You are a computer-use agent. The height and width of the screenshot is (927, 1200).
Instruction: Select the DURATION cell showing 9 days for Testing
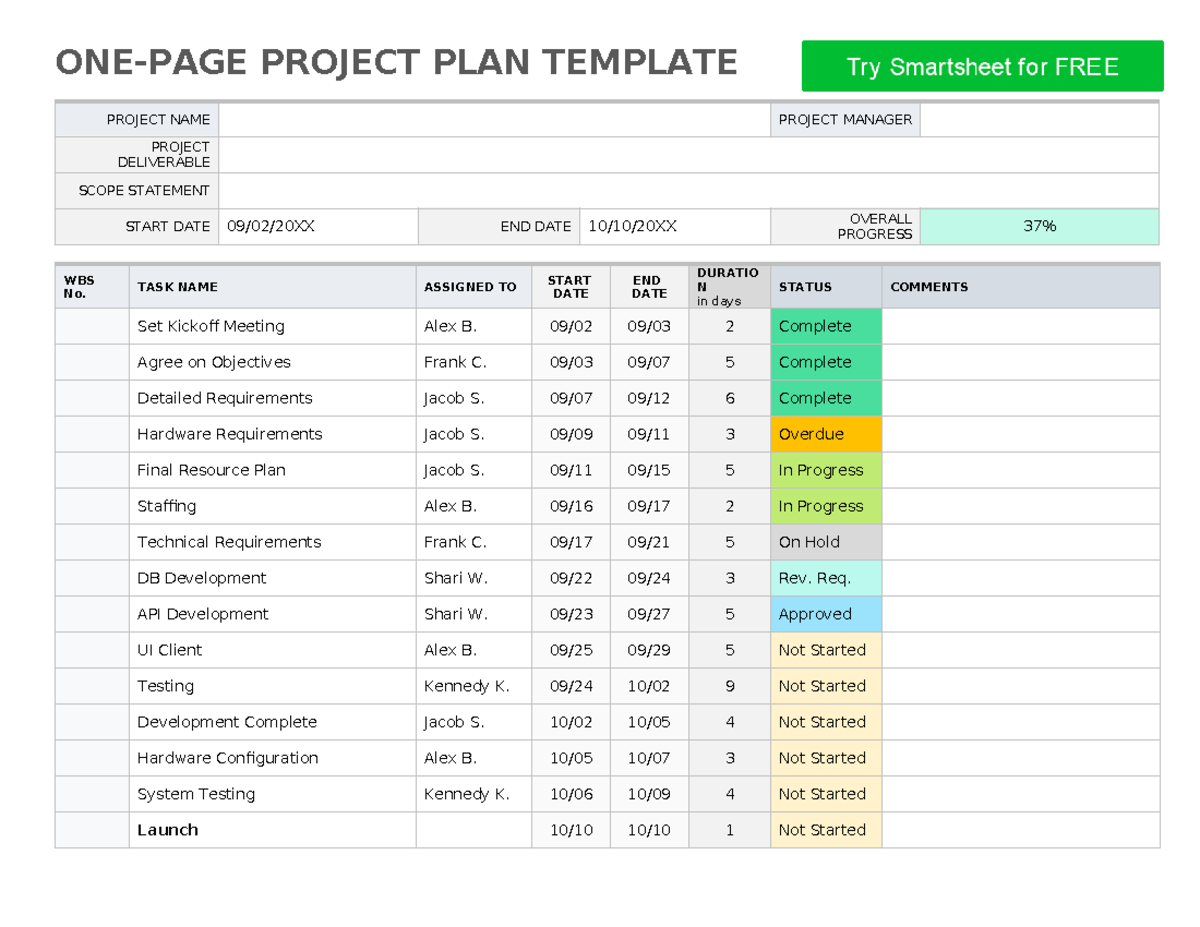[728, 686]
